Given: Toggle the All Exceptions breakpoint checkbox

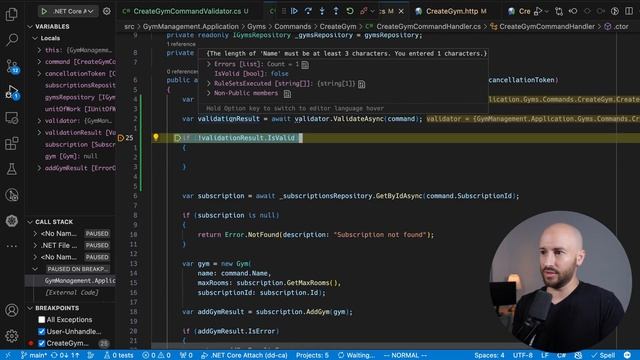Looking at the screenshot, I should (x=42, y=320).
